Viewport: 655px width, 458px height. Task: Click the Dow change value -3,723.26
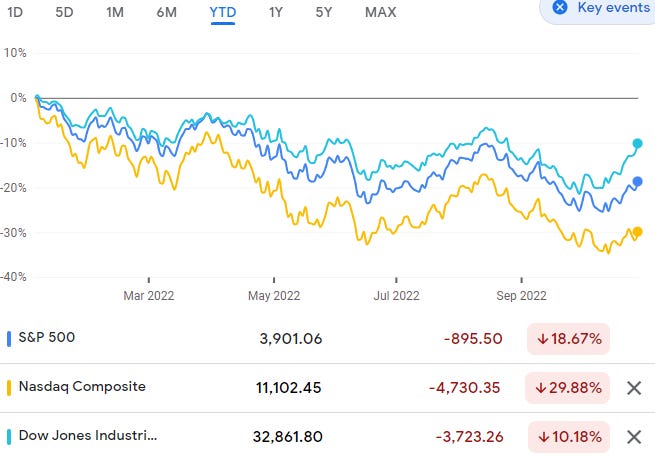pyautogui.click(x=470, y=437)
